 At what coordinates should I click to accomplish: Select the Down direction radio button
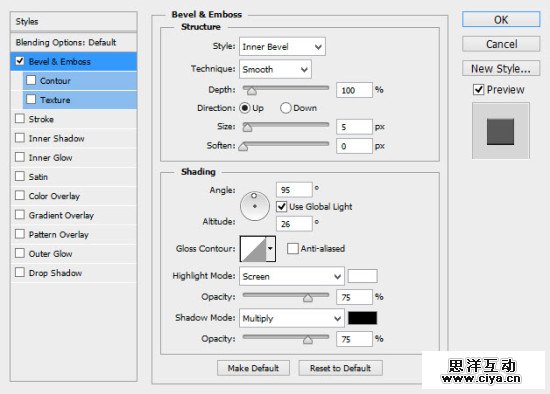[x=286, y=108]
